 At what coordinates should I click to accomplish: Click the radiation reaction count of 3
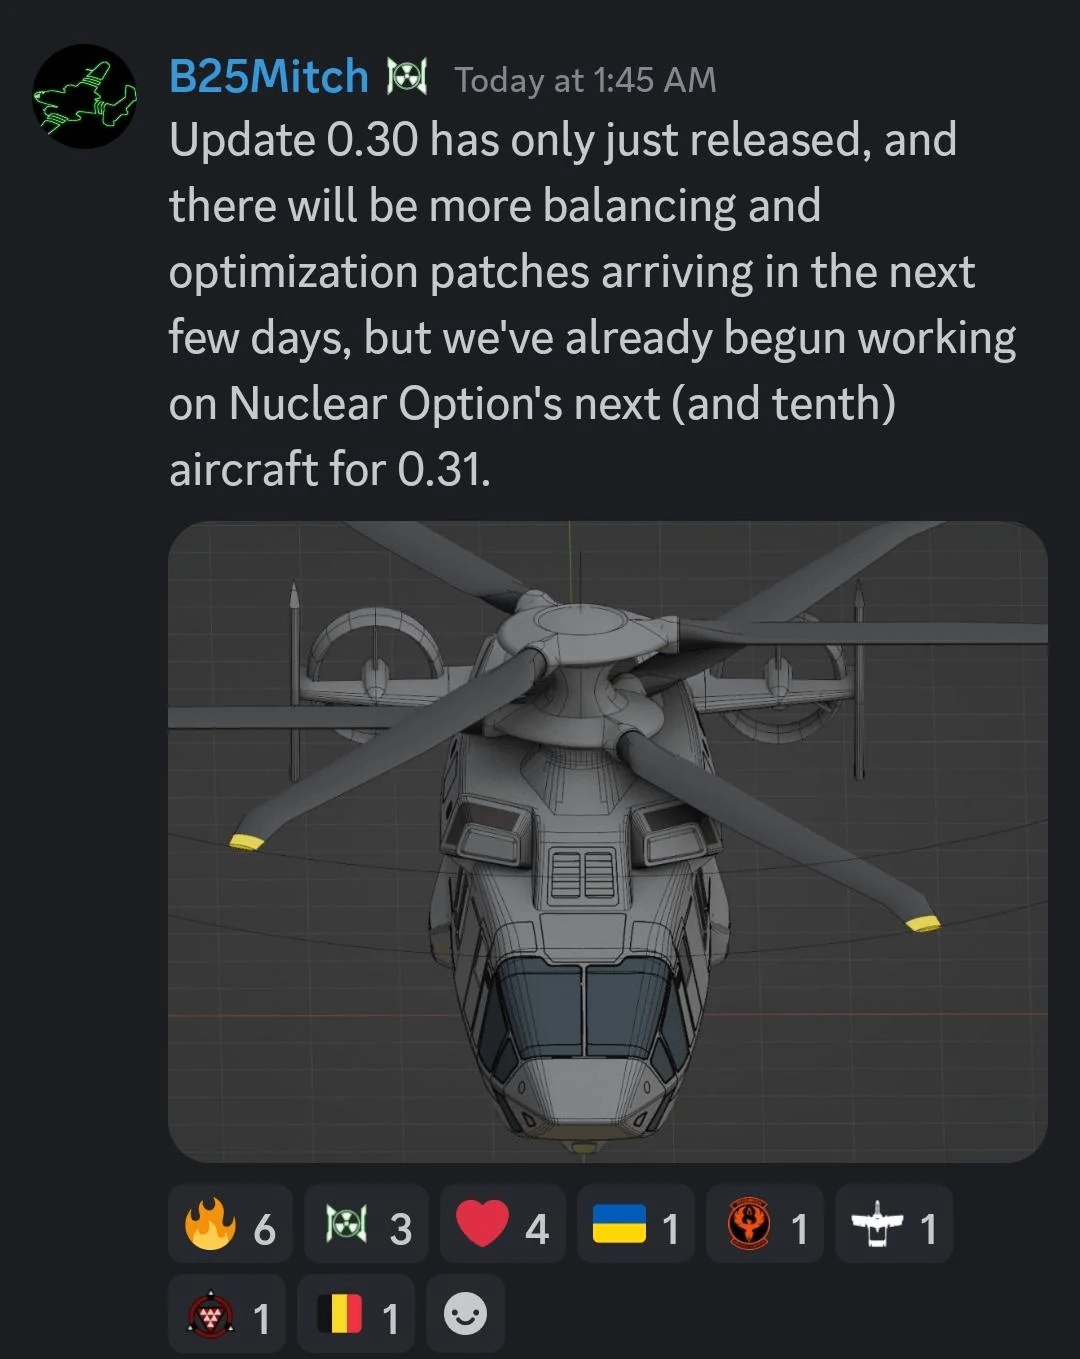[x=400, y=1229]
